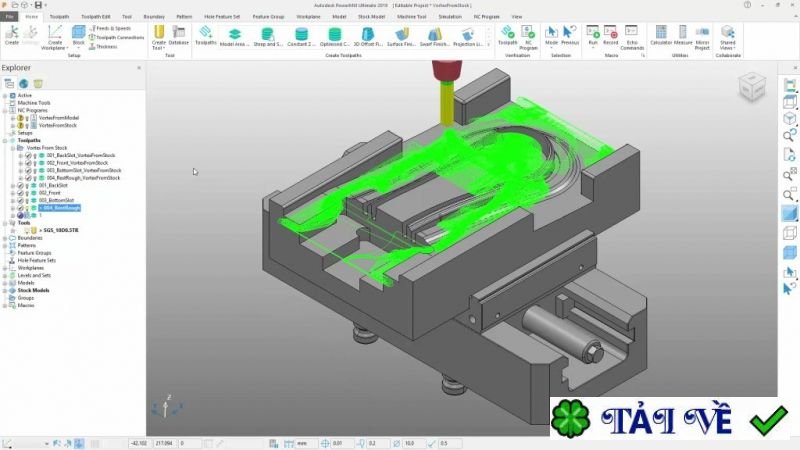This screenshot has height=450, width=800.
Task: Toggle checkmark of 004_RestRough_VortexFromStock toolpath
Action: click(28, 178)
